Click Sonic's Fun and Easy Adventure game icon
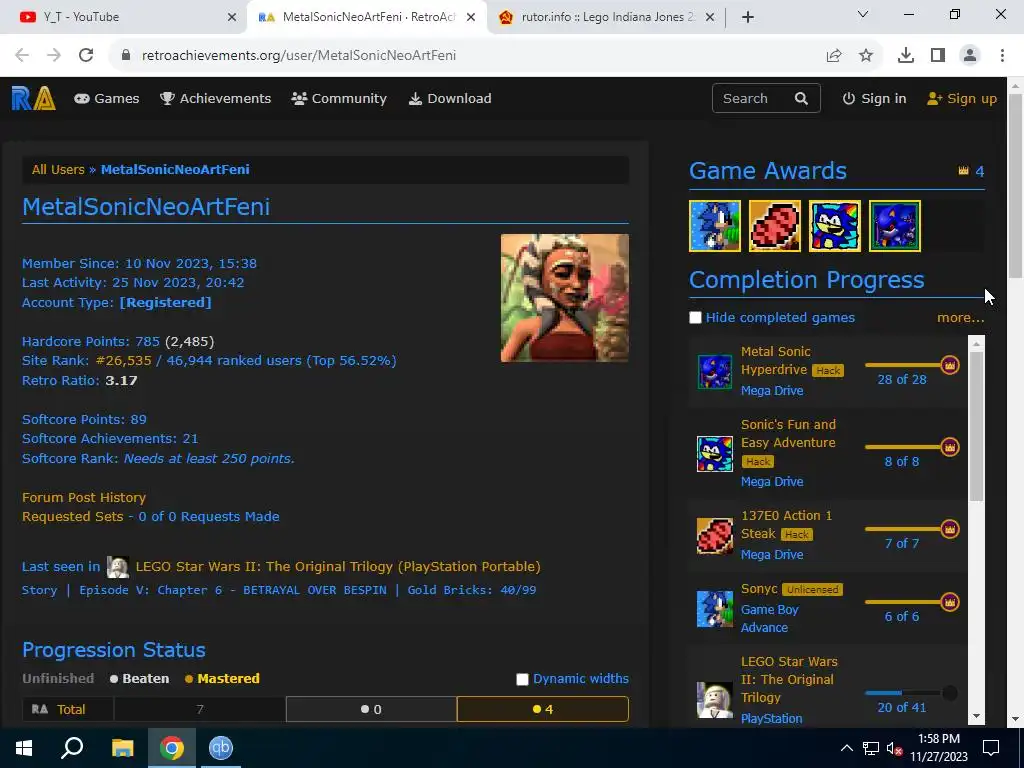1024x768 pixels. click(714, 453)
